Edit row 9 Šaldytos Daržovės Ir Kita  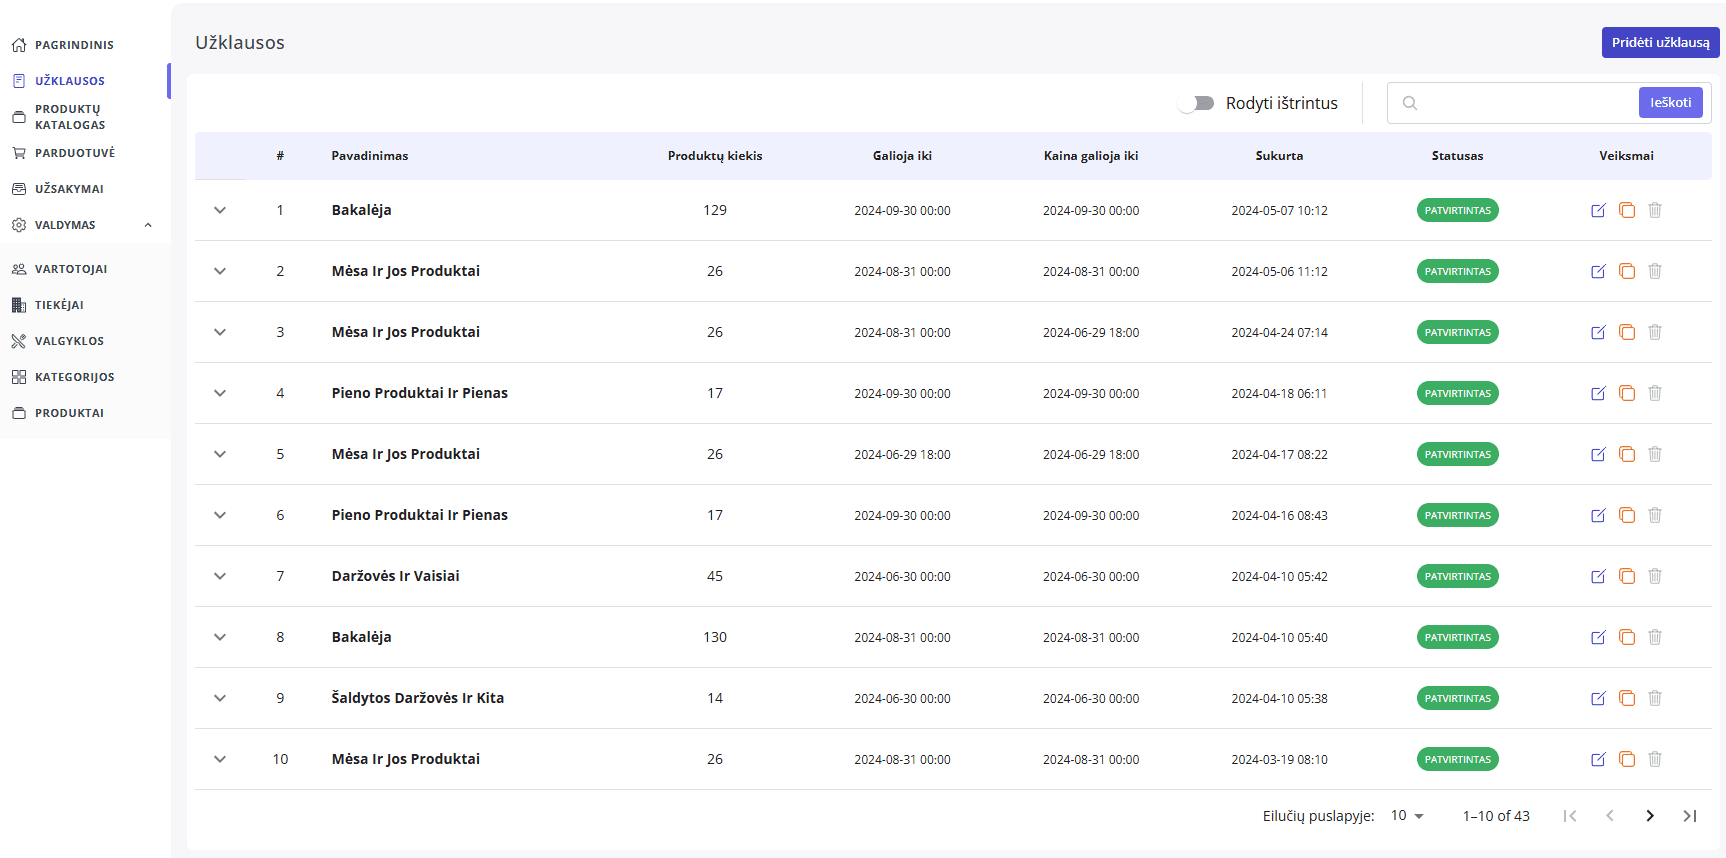pos(1598,698)
